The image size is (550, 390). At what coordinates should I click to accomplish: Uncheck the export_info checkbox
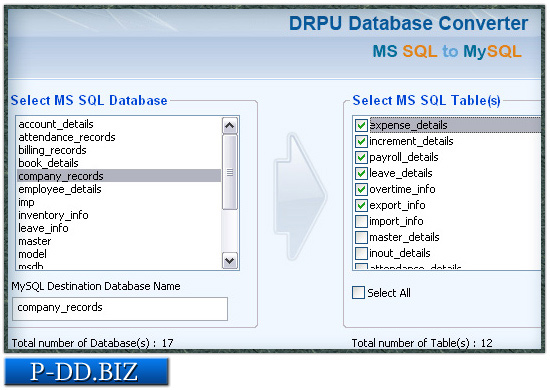click(361, 205)
